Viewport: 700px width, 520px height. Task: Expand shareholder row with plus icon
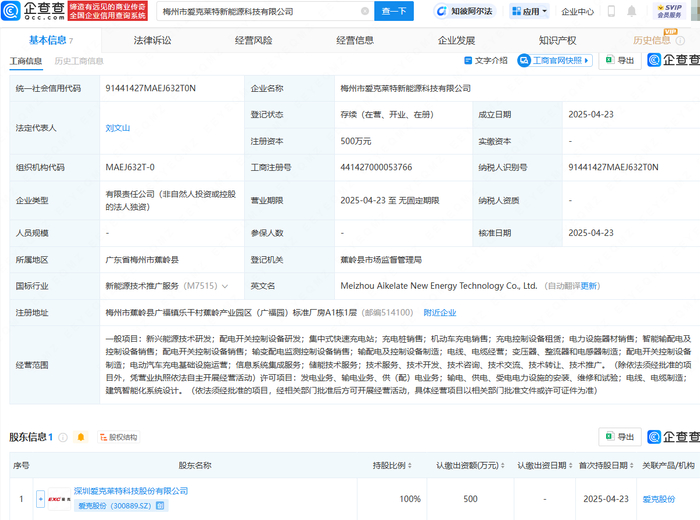[41, 497]
